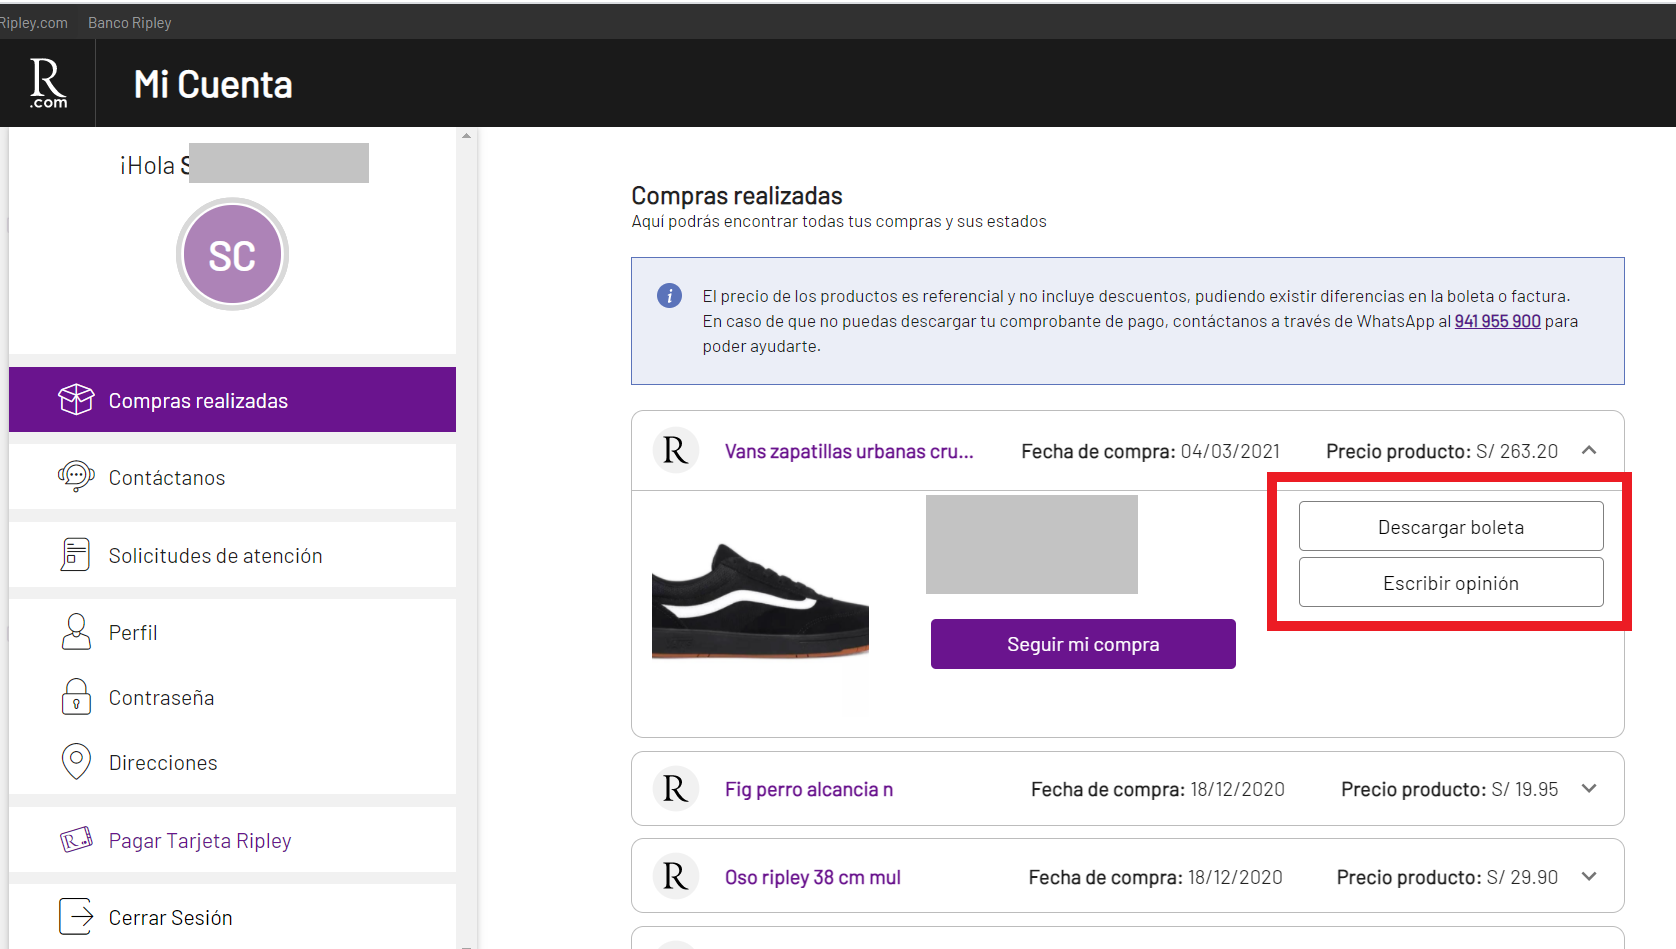Click the document icon beside Solicitudes de atención
The width and height of the screenshot is (1676, 949).
pyautogui.click(x=75, y=554)
